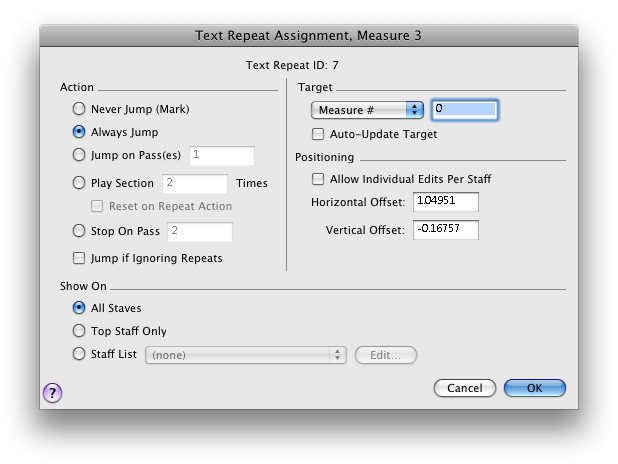Select Never Jump (Mark) radio button

[79, 109]
